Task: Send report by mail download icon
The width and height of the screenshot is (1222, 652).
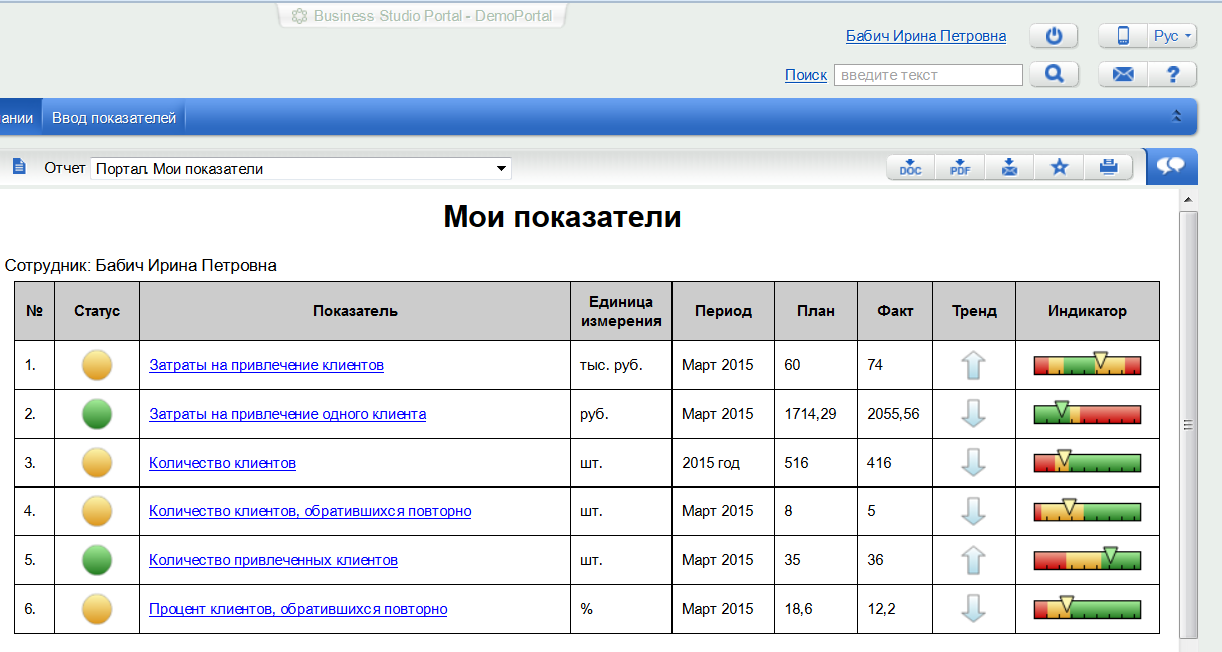Action: [x=1009, y=168]
